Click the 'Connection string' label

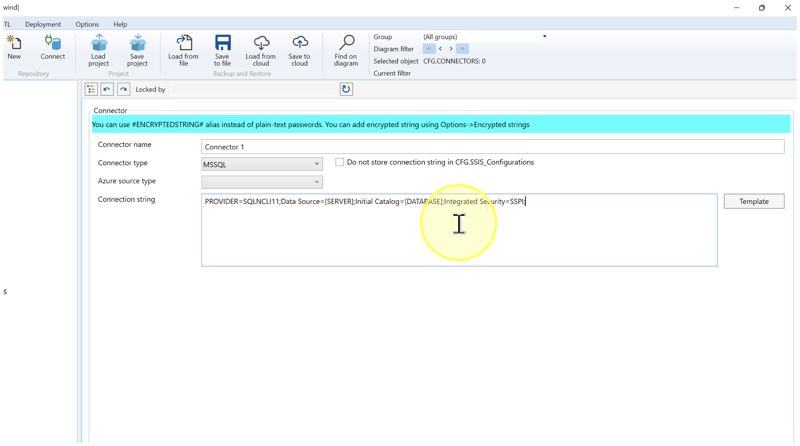point(127,200)
